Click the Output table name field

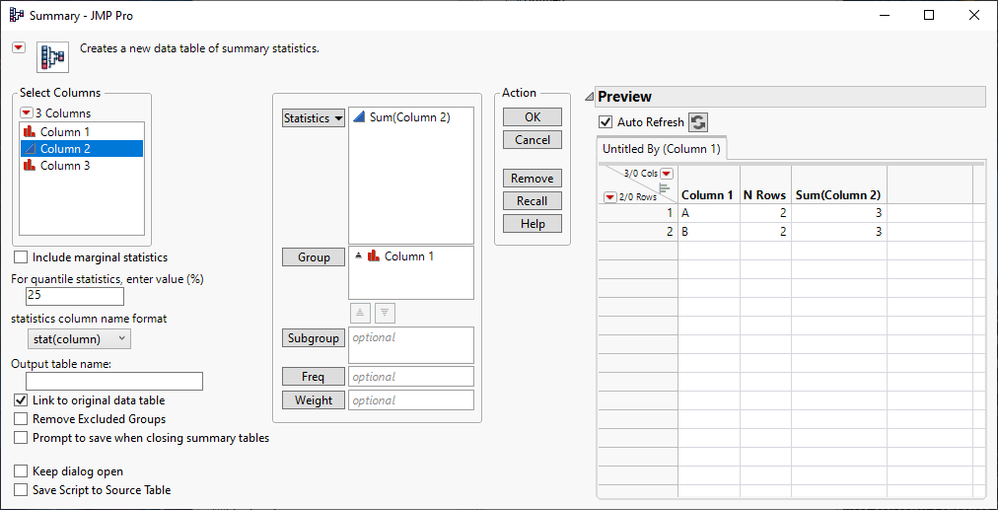pos(114,381)
